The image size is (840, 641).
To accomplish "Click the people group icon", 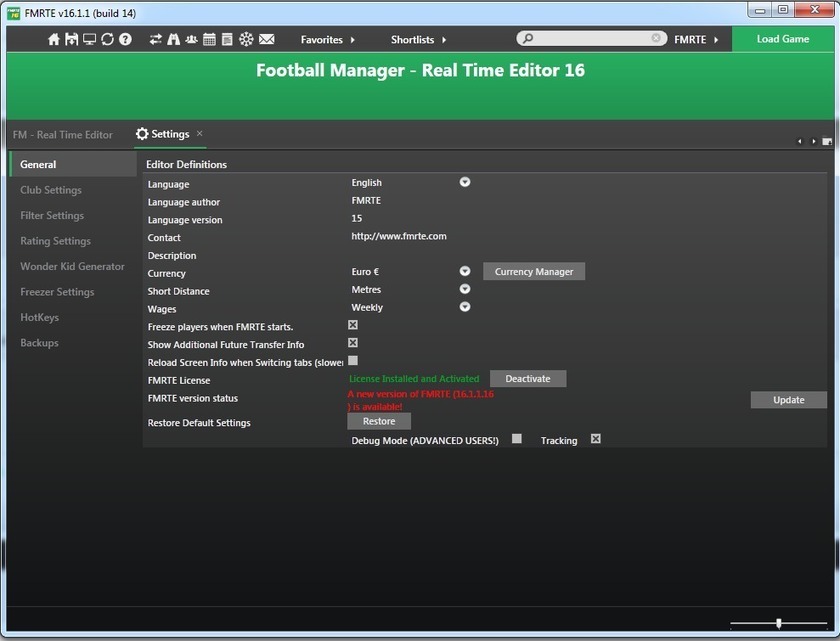I will click(x=191, y=39).
